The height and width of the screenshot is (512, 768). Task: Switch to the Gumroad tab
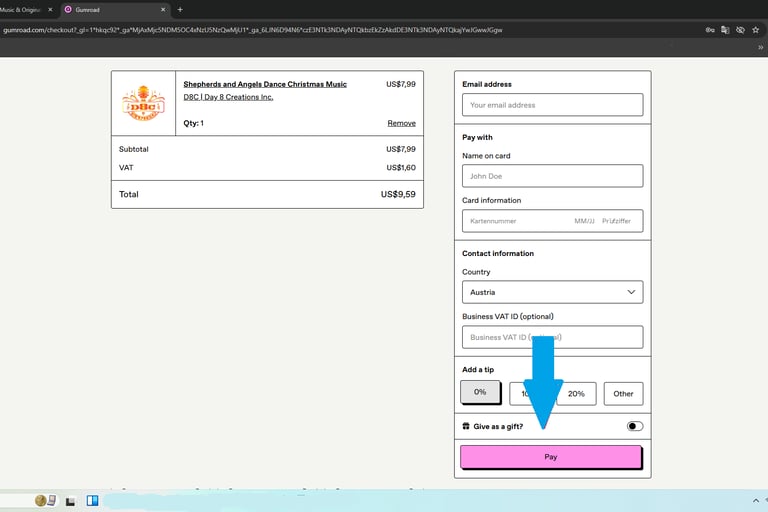pos(115,10)
